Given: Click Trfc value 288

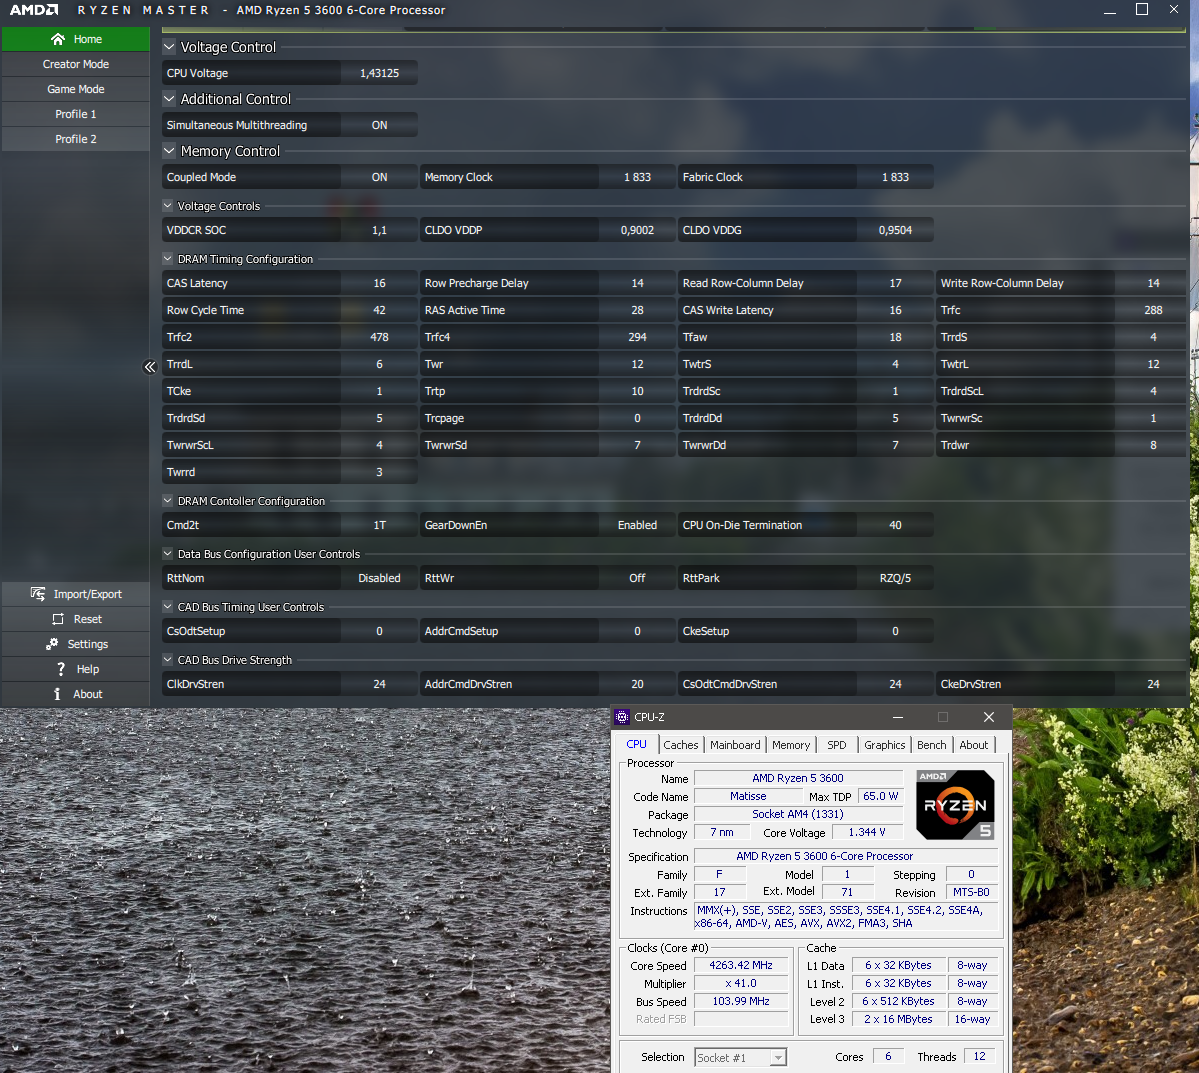Looking at the screenshot, I should coord(1153,310).
